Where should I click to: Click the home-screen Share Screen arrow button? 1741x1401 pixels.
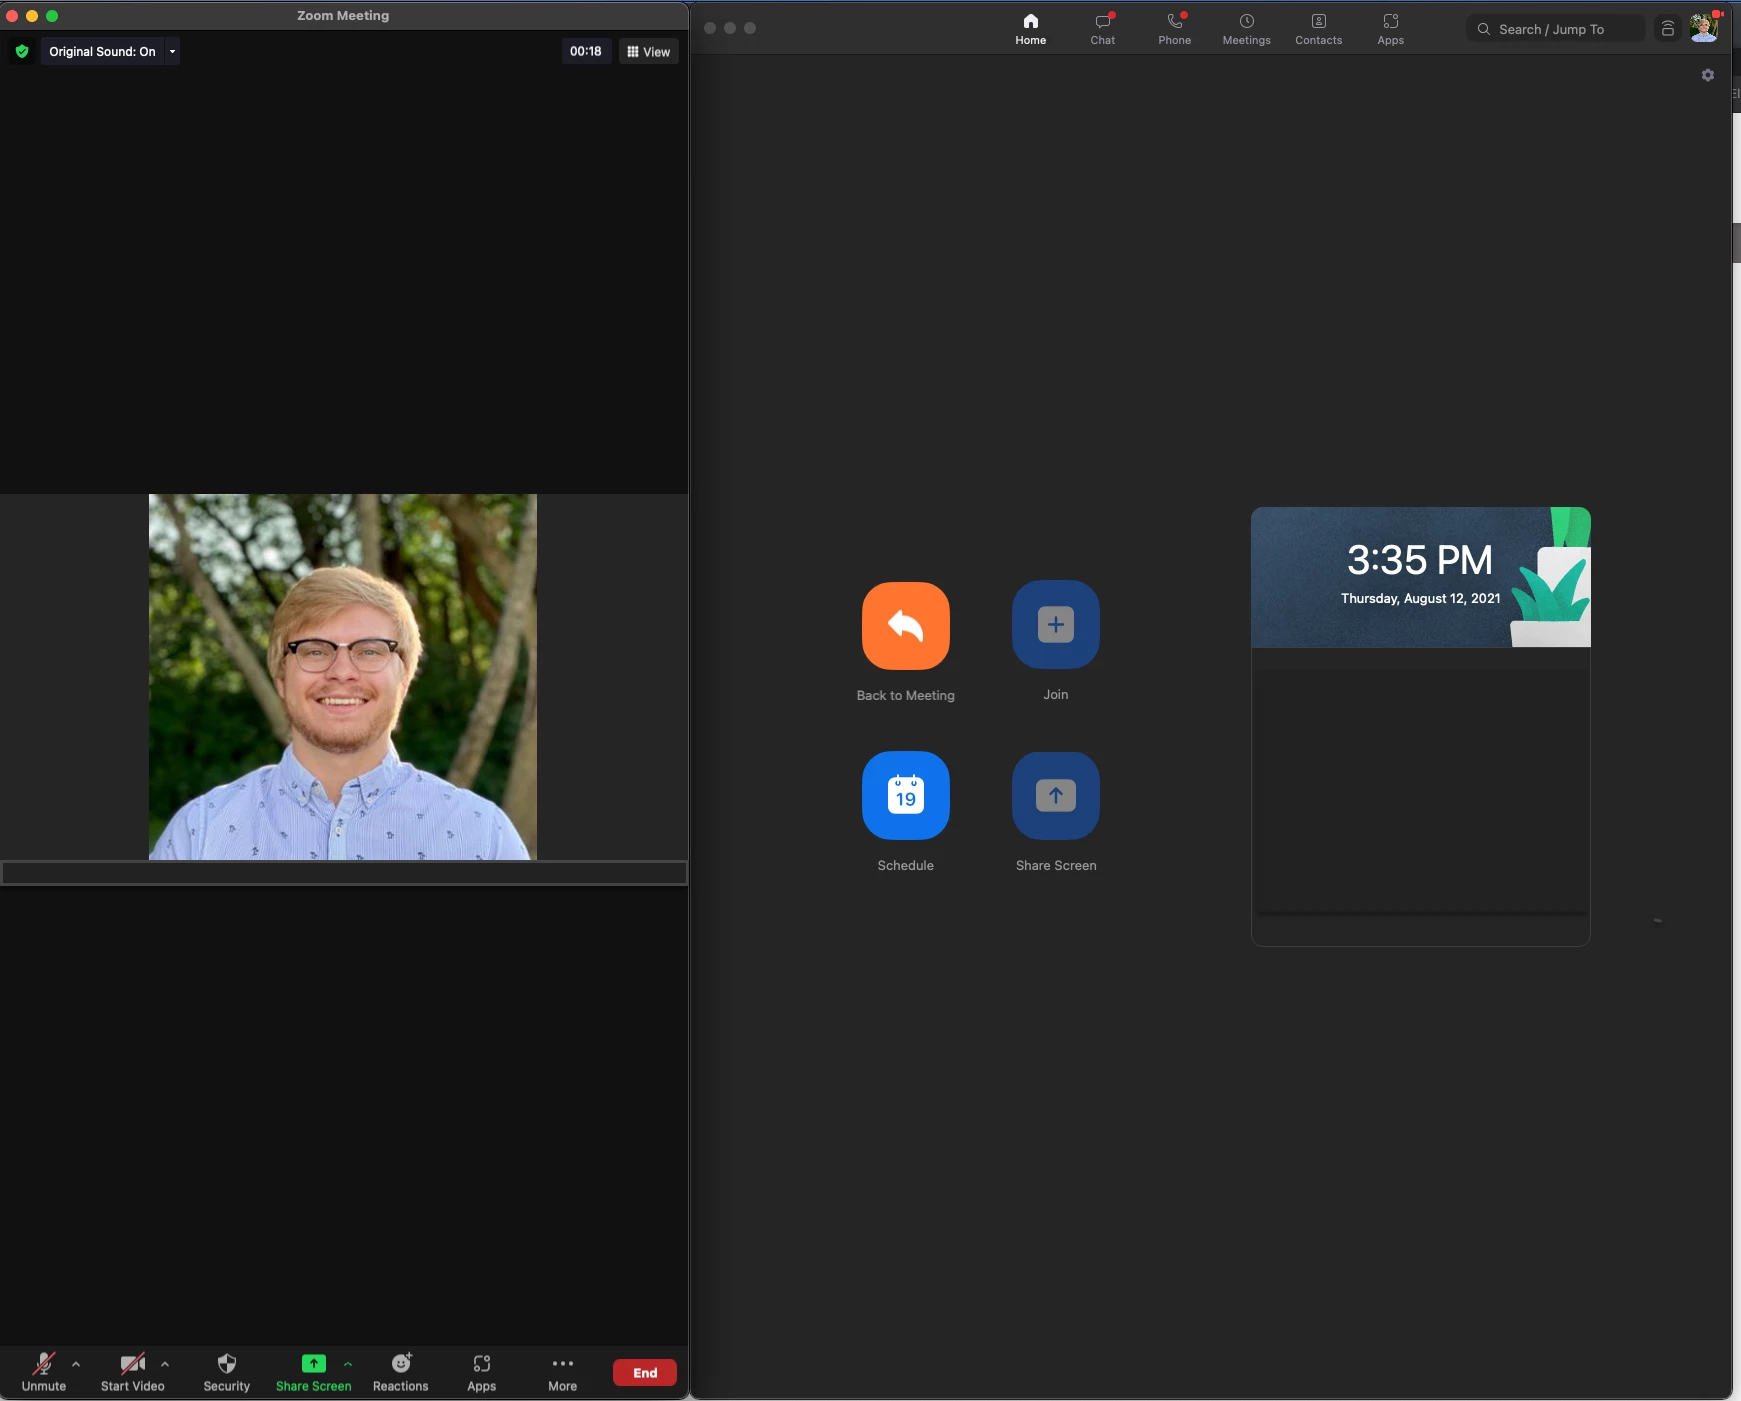[x=1056, y=796]
